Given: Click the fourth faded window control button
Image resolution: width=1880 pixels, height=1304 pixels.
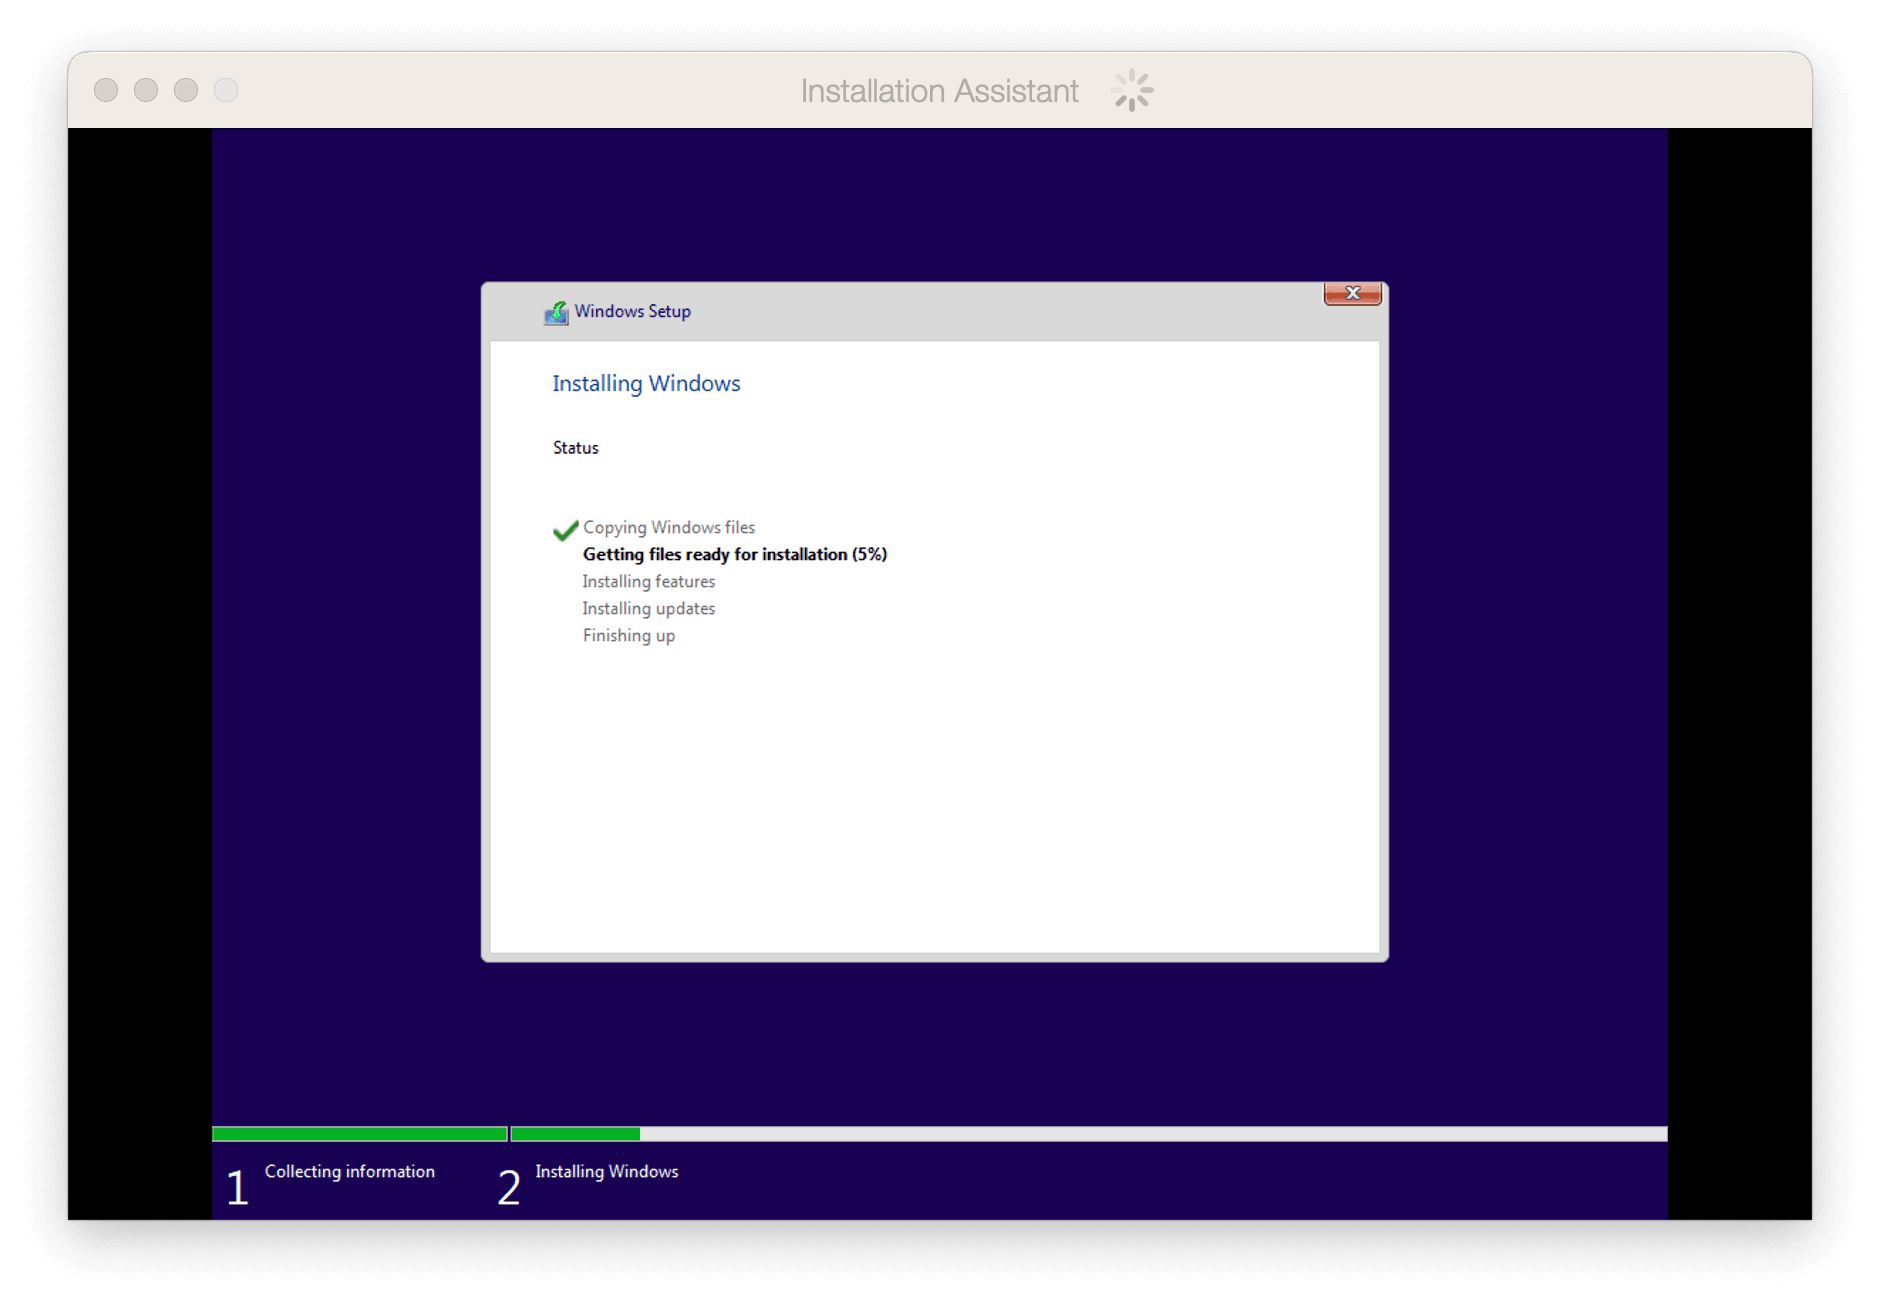Looking at the screenshot, I should (226, 90).
